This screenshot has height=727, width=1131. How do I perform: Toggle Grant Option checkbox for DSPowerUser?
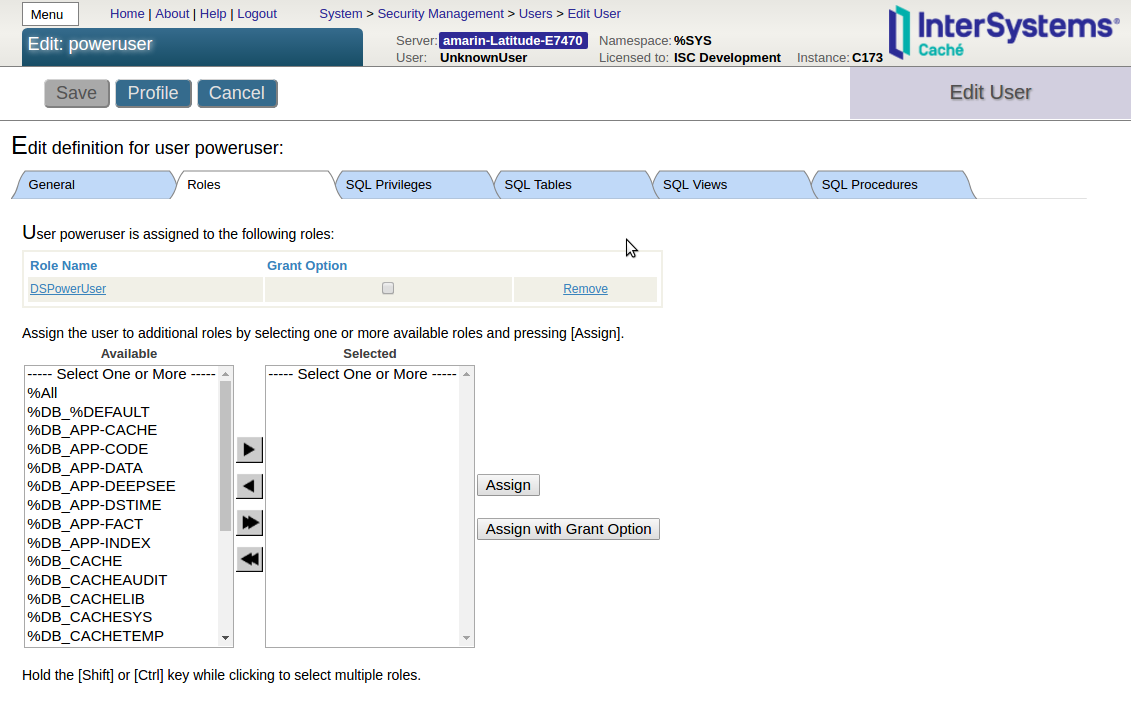388,288
